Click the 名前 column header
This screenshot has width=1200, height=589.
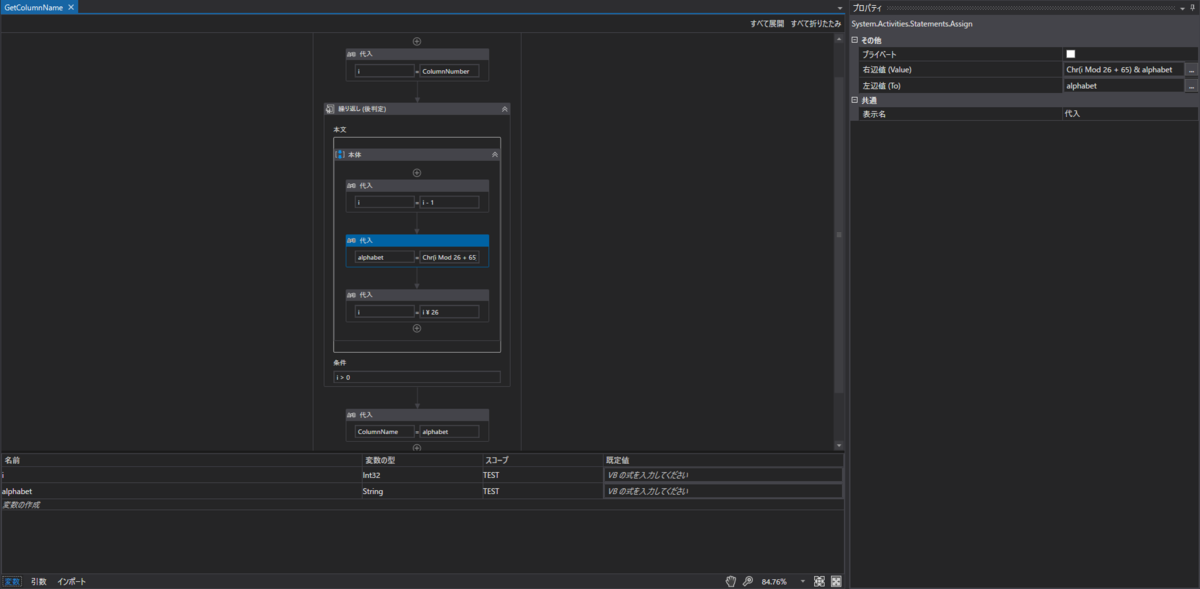tap(181, 460)
